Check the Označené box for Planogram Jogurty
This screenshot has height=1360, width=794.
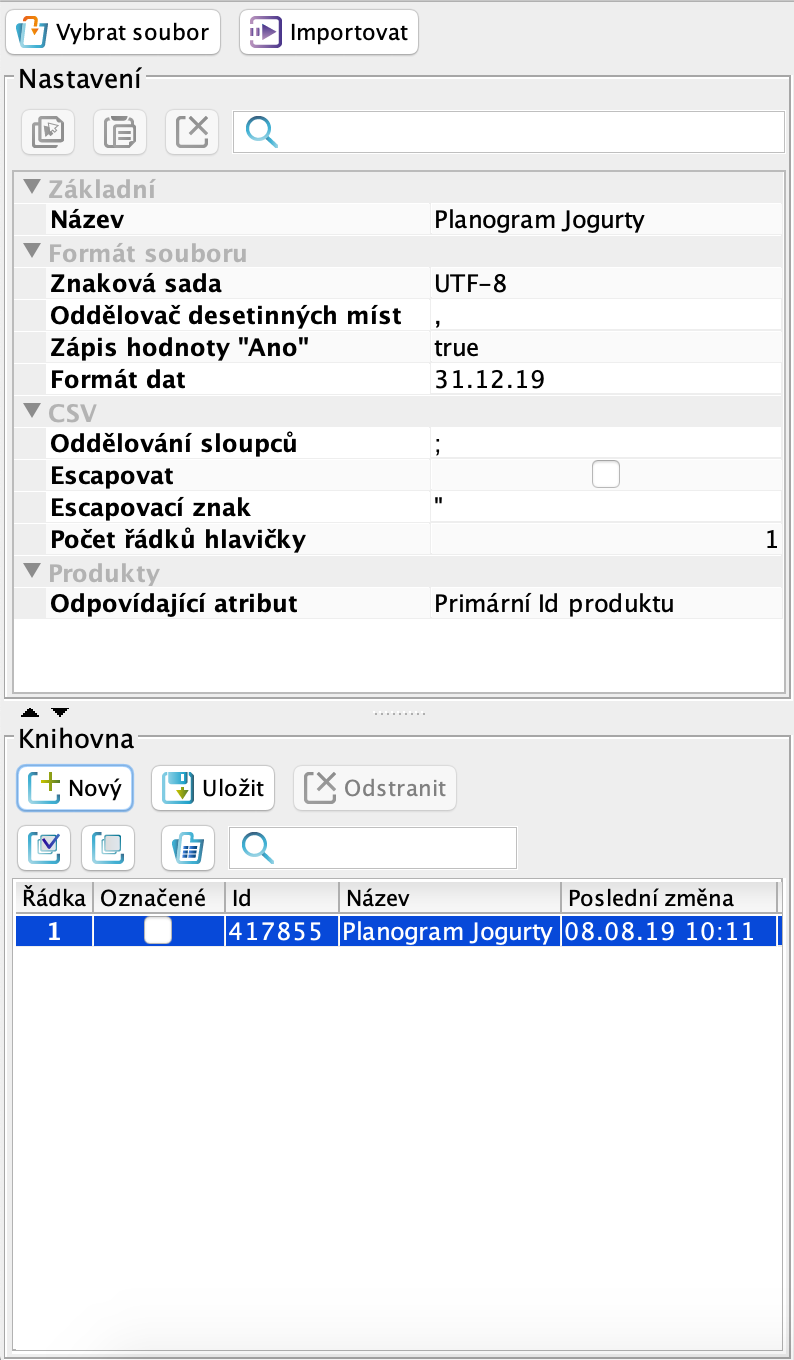click(157, 931)
